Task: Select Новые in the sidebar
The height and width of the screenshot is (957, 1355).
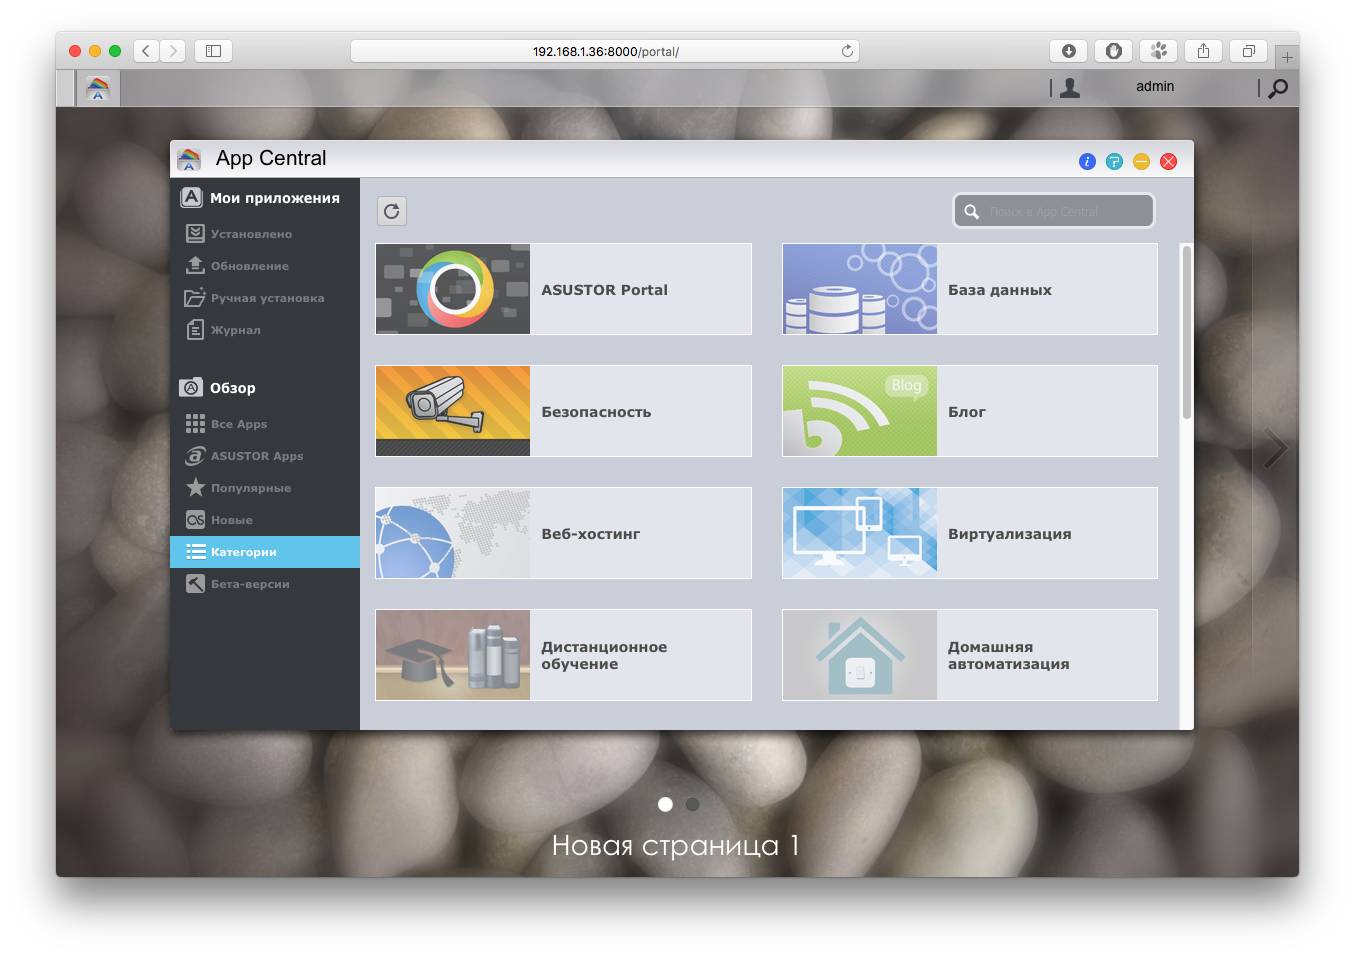Action: coord(265,520)
